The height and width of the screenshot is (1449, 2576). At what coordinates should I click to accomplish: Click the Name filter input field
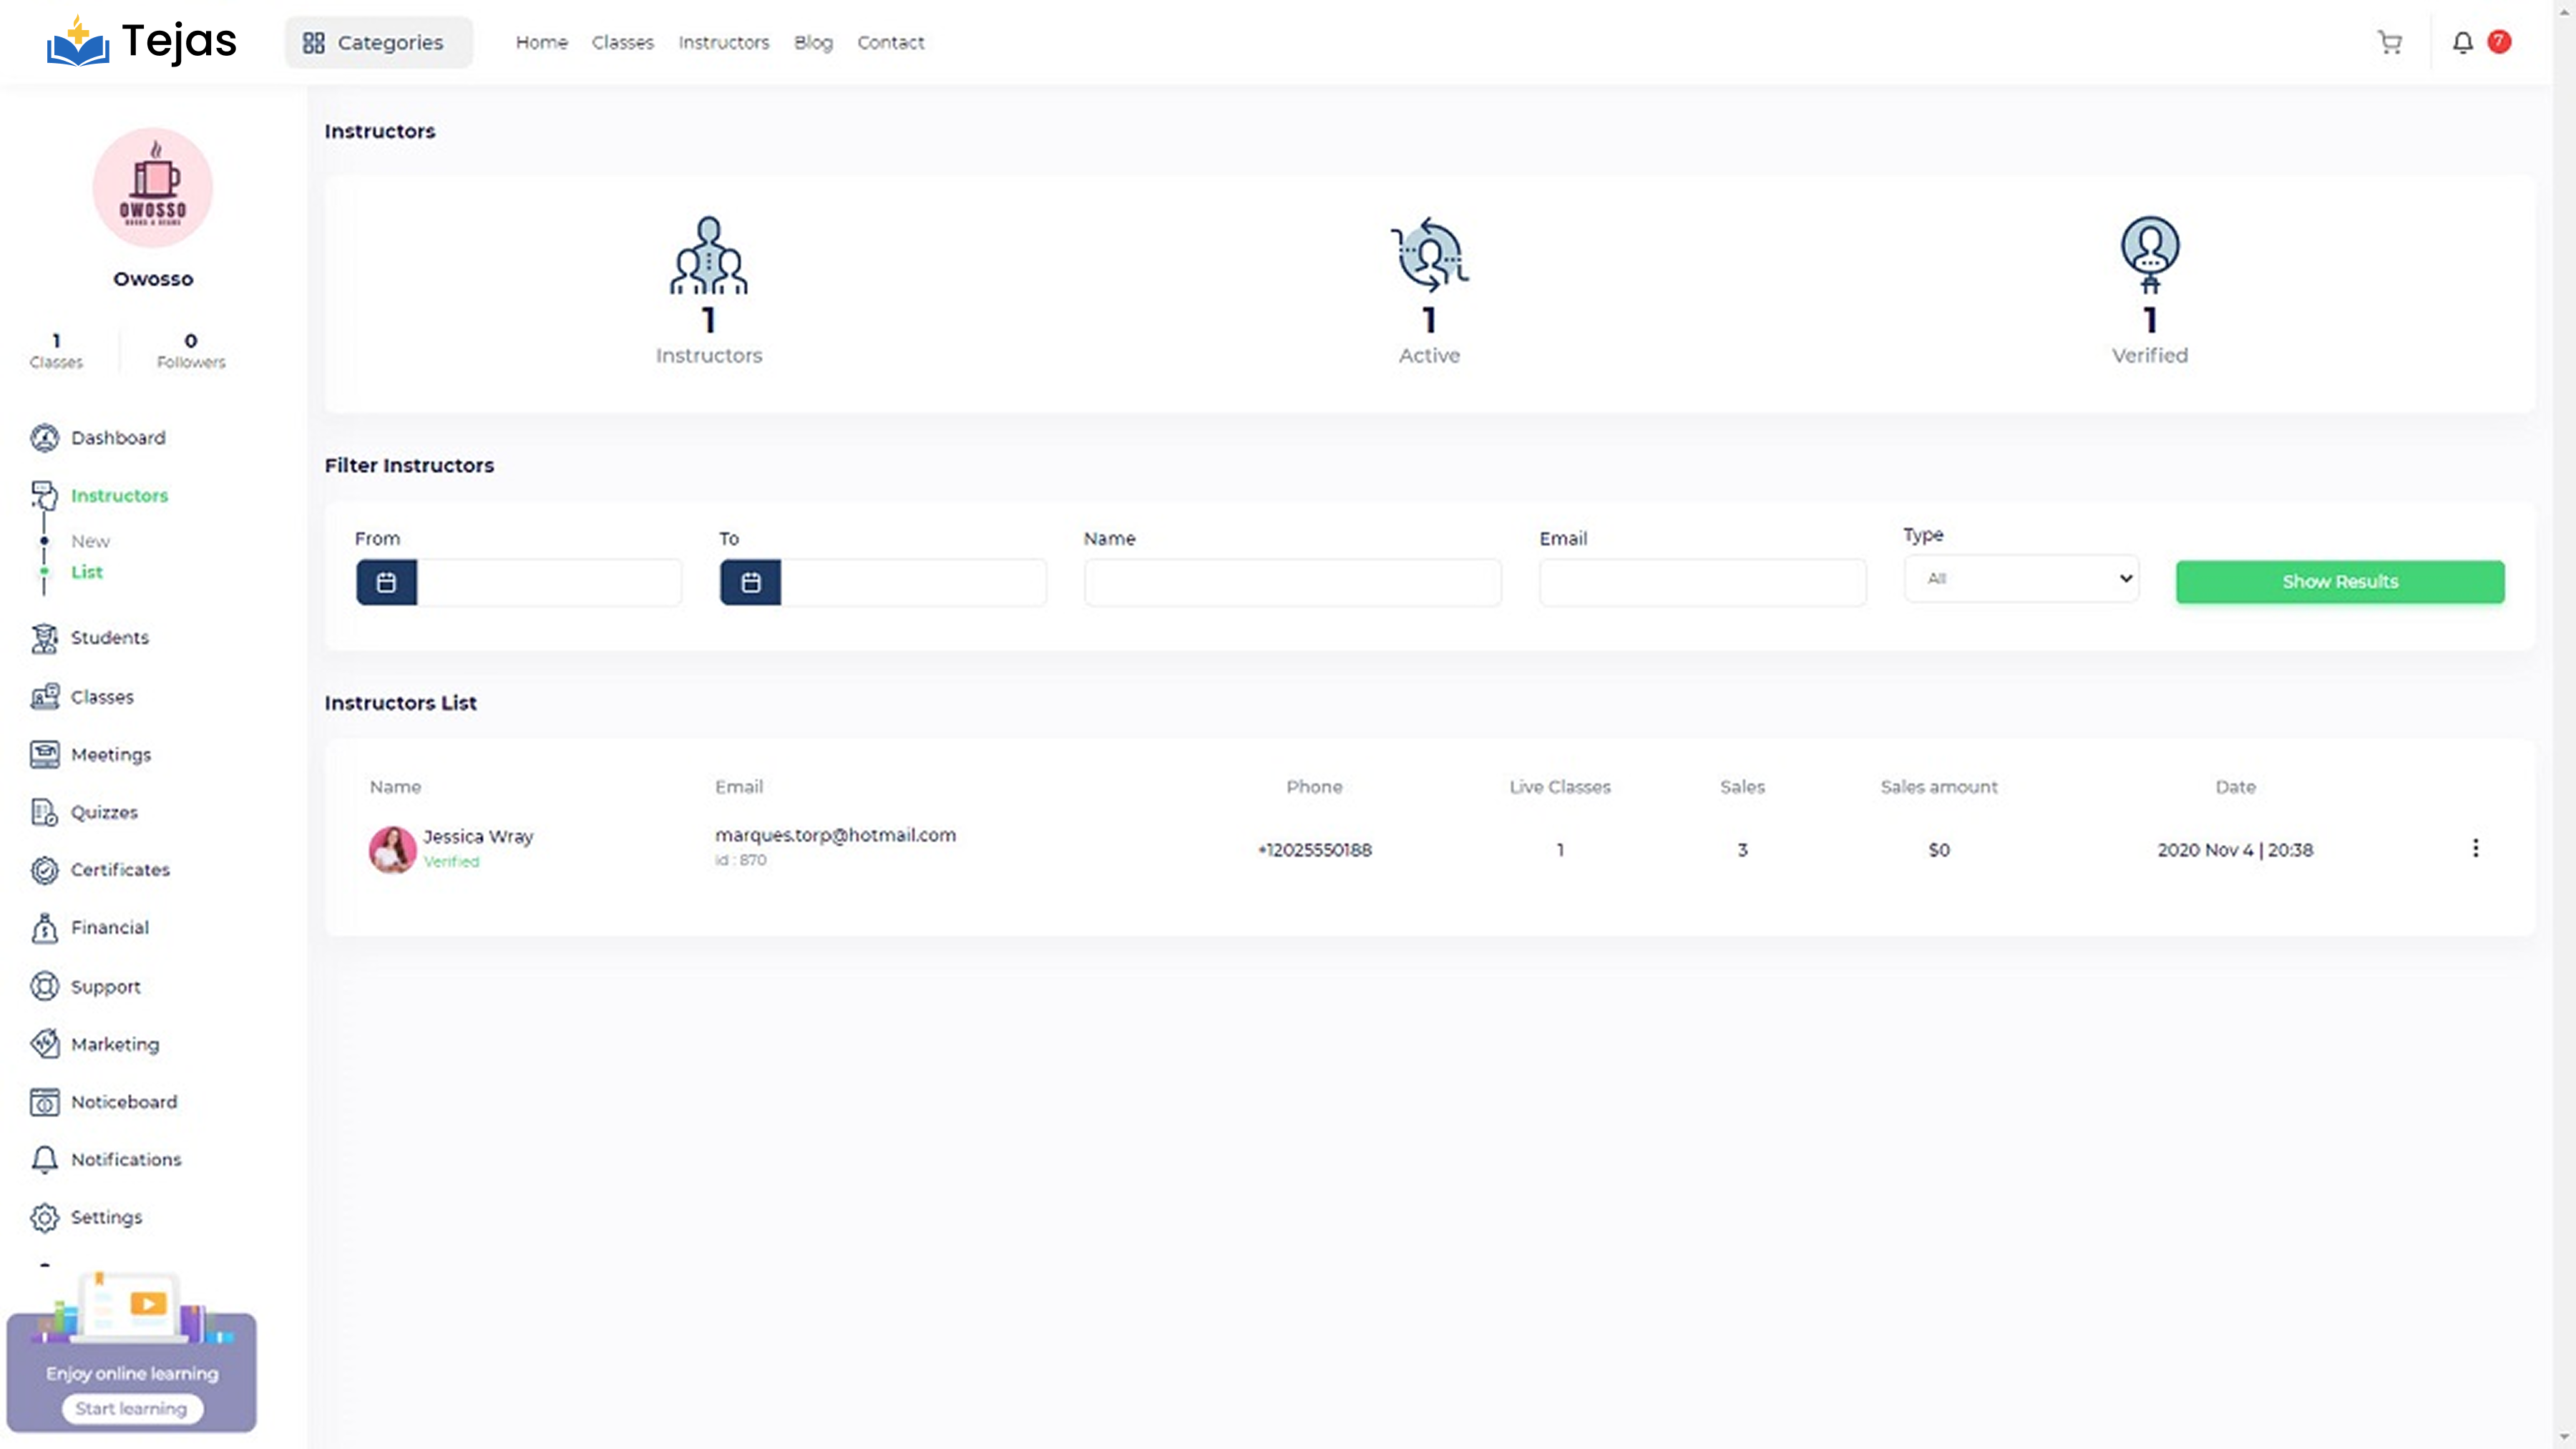click(1292, 582)
